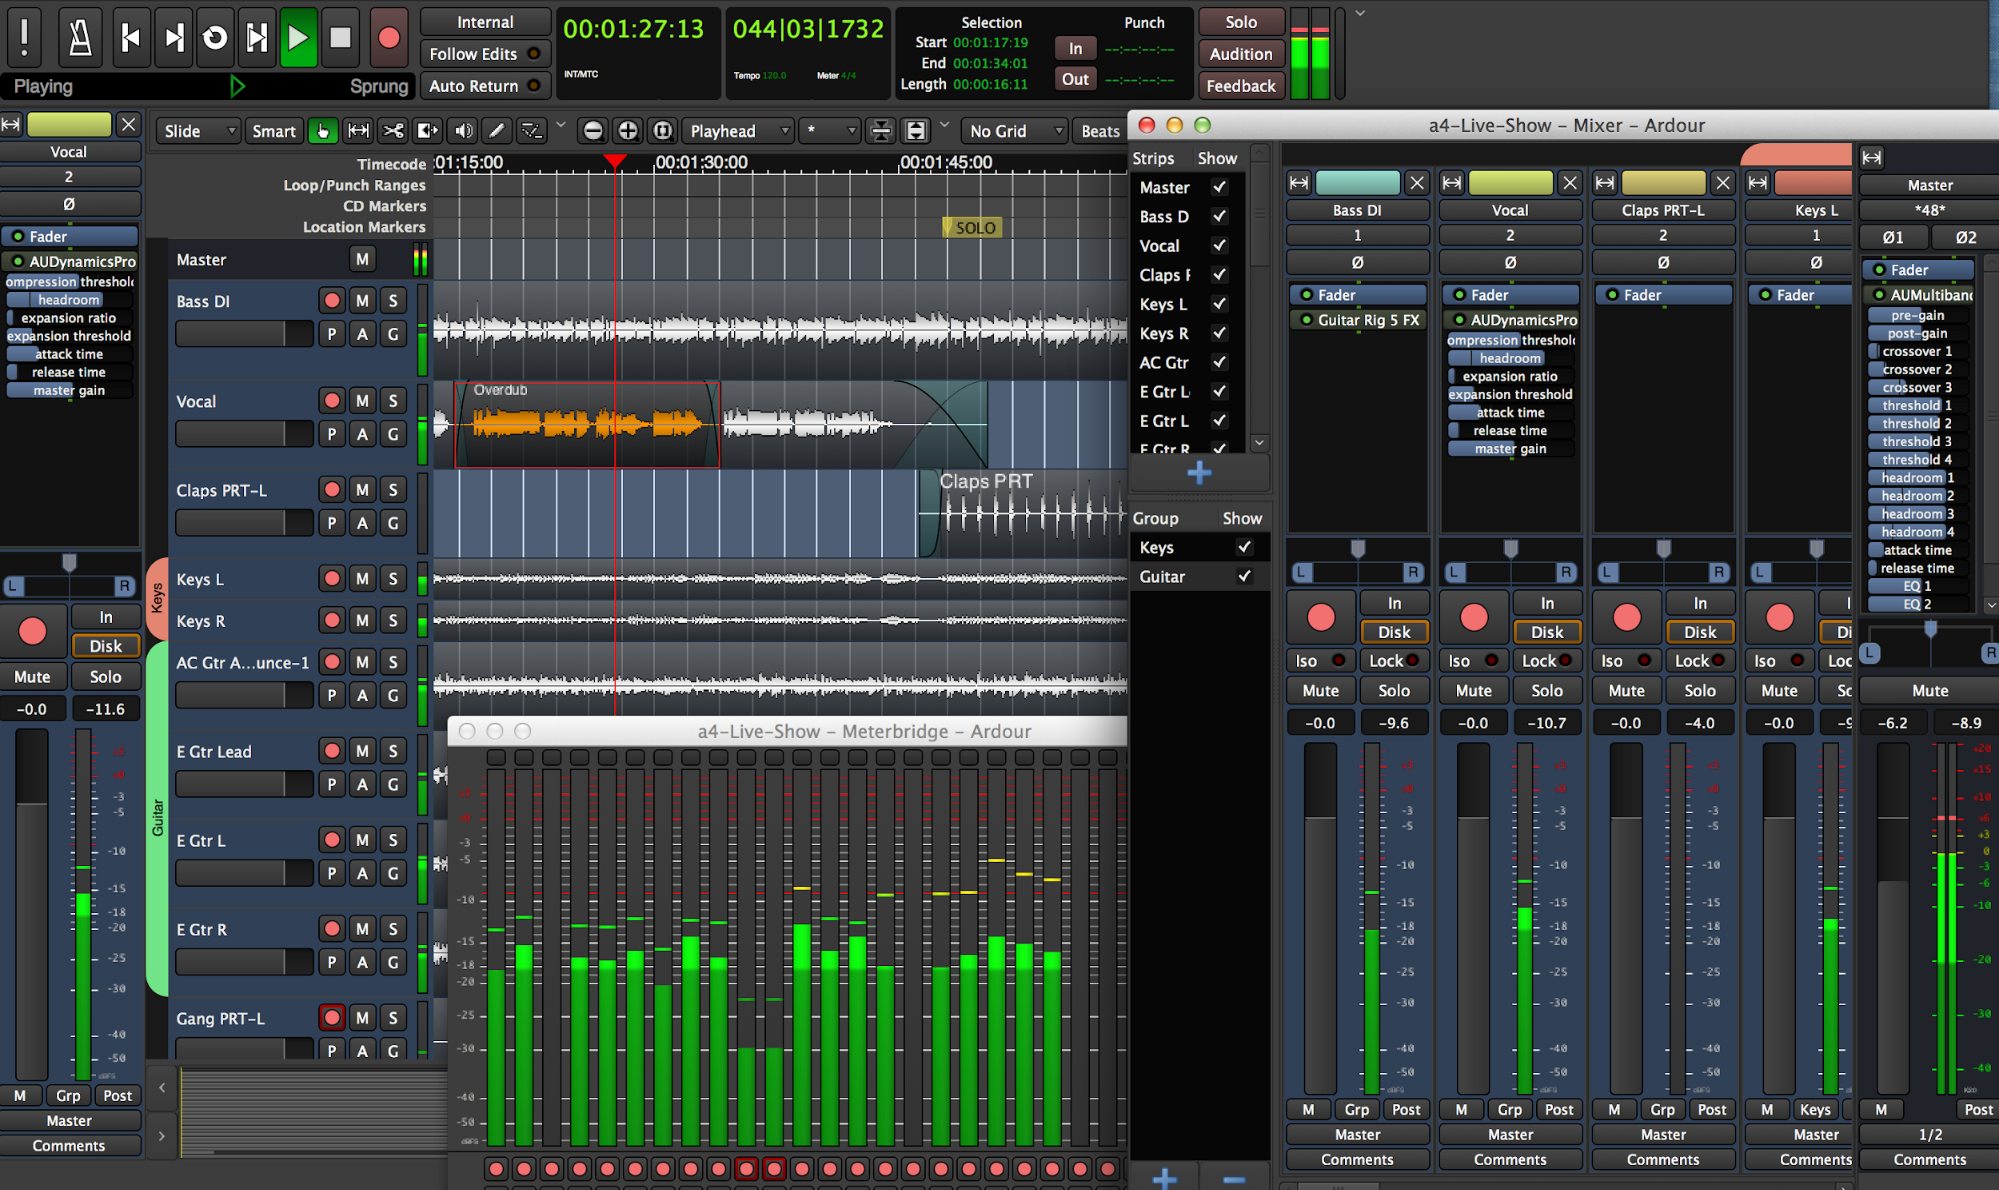This screenshot has width=1999, height=1190.
Task: Expand the Internal clock source dropdown
Action: click(x=482, y=20)
